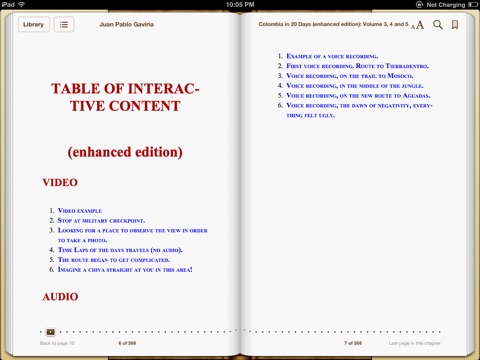
Task: Tap the battery icon in status bar
Action: click(x=473, y=5)
